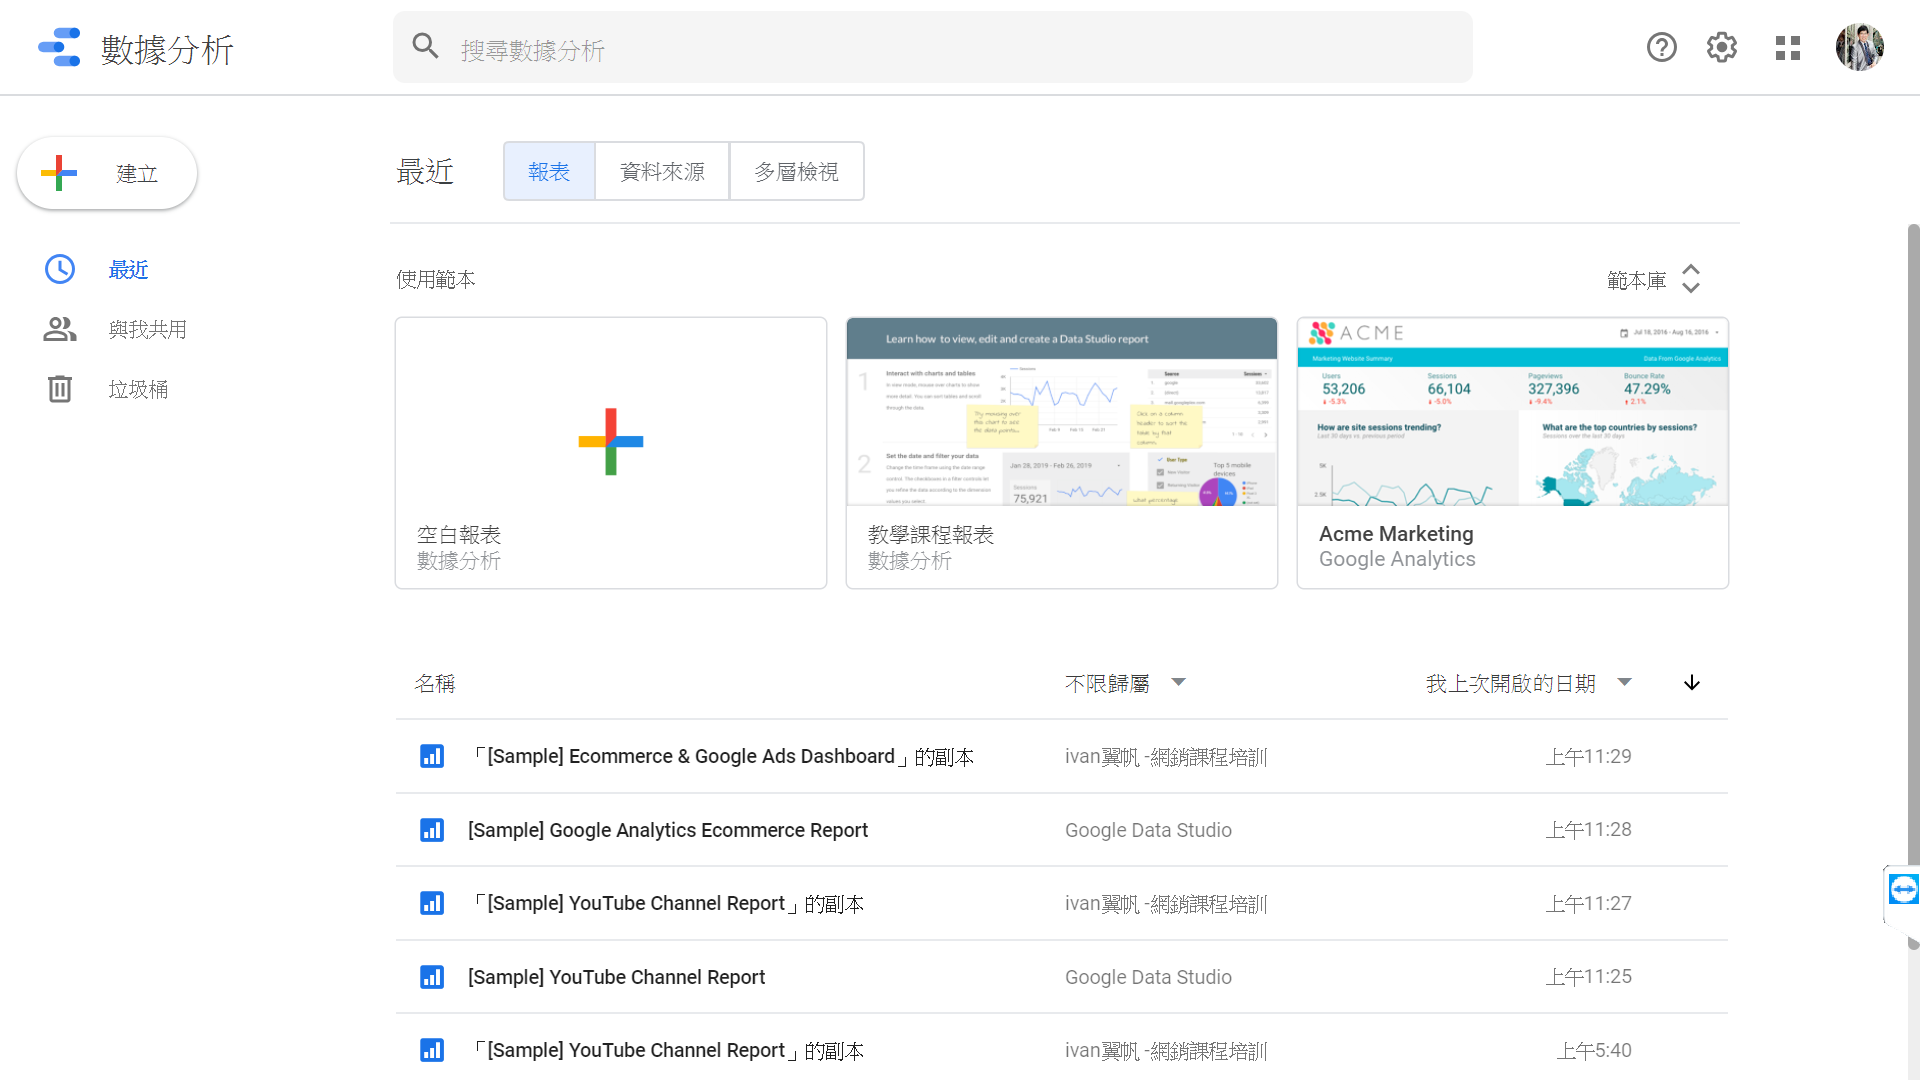This screenshot has width=1920, height=1080.
Task: Open the 我上次開啟的日期 sort dropdown
Action: 1529,683
